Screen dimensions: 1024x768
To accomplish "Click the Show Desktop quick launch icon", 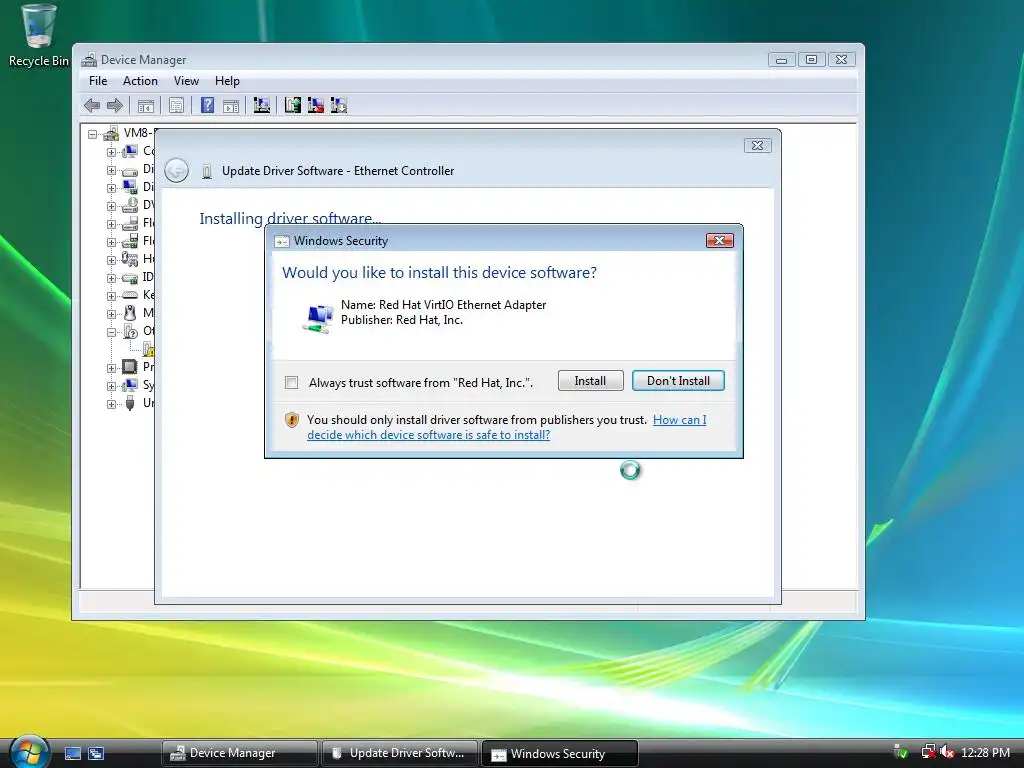I will [72, 754].
